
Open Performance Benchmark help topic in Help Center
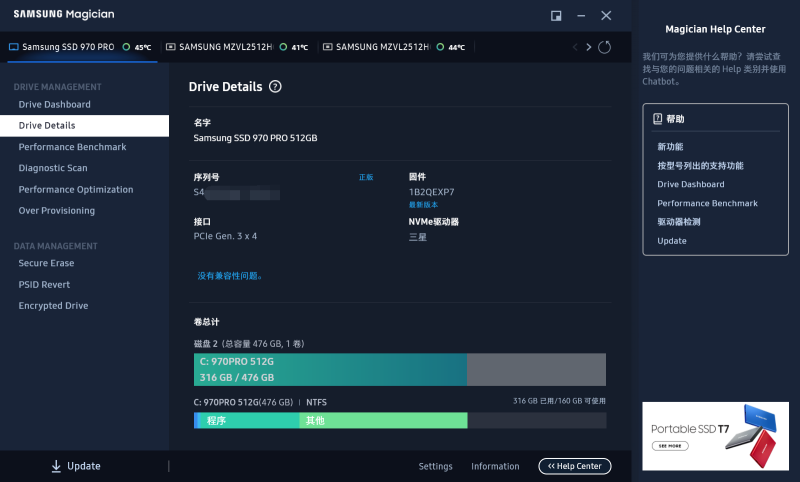coord(707,203)
